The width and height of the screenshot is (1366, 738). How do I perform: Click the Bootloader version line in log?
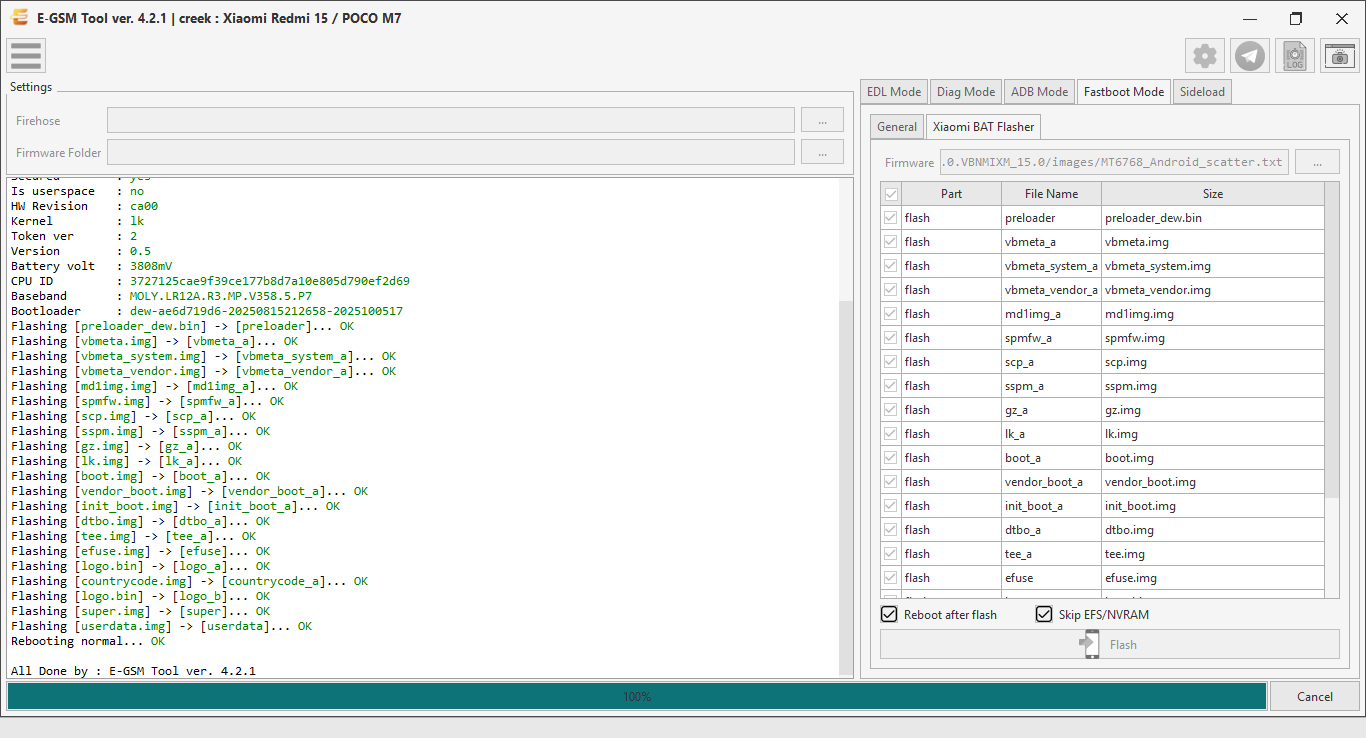pos(207,311)
